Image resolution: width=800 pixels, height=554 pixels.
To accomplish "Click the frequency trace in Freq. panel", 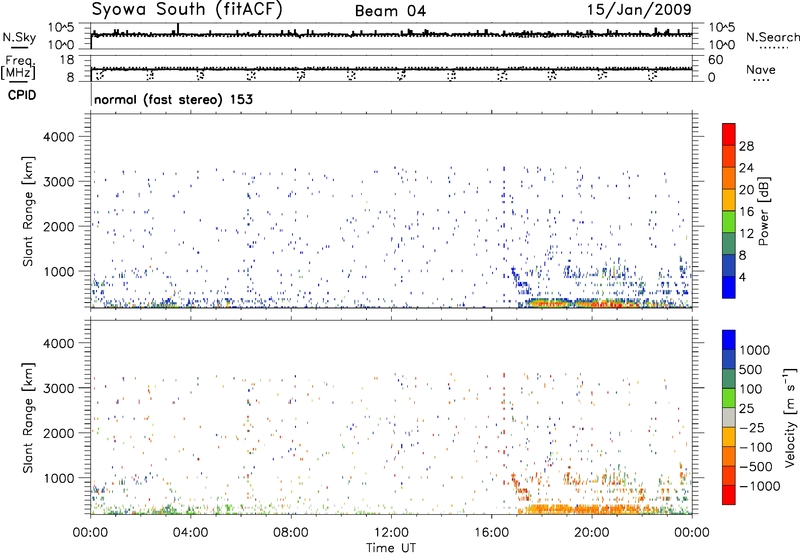I will pos(391,68).
